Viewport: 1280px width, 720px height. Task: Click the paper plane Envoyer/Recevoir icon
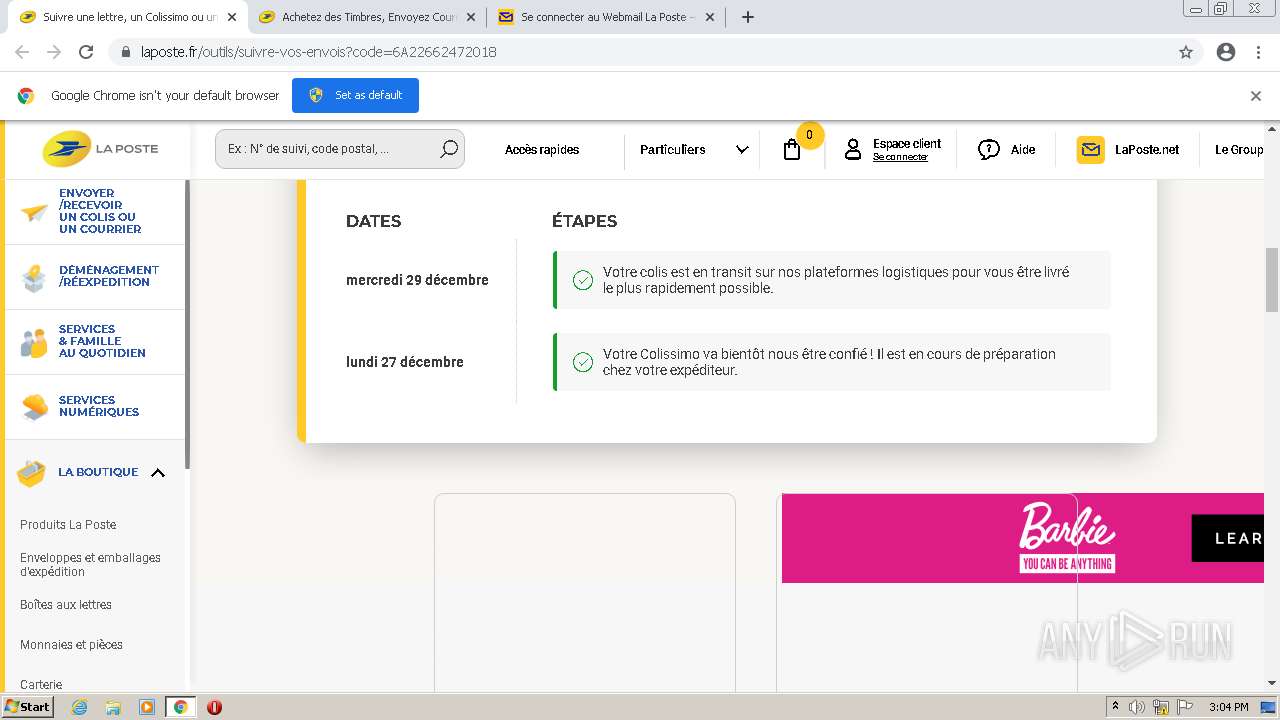[34, 211]
